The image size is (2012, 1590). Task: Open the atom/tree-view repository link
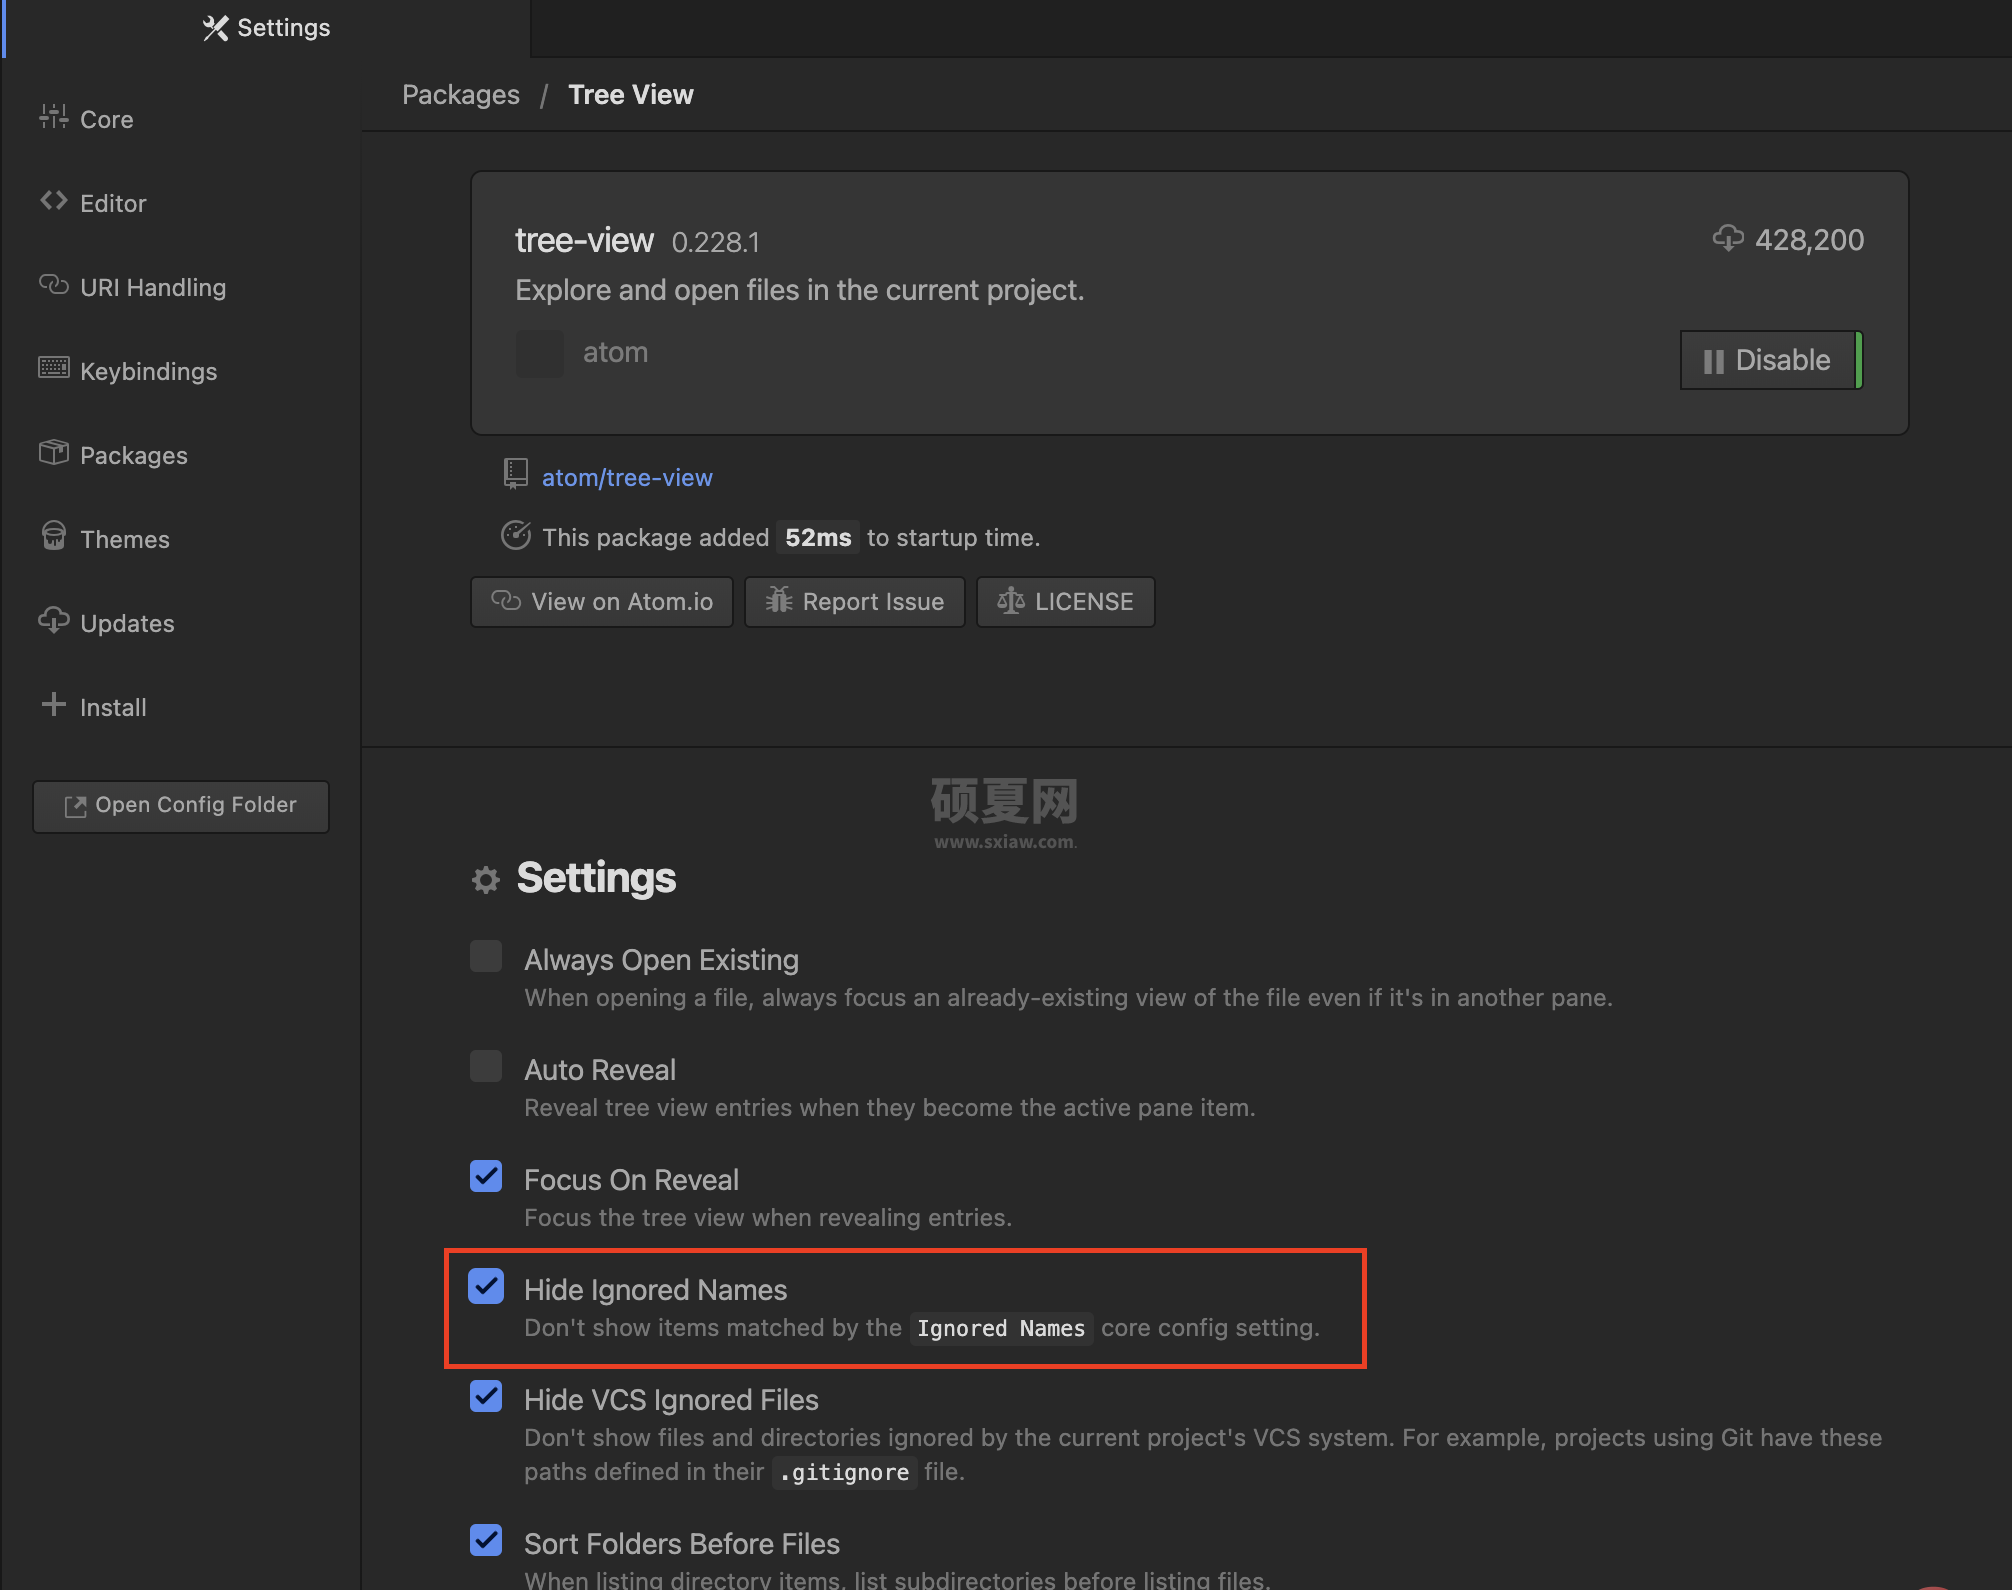pos(627,478)
